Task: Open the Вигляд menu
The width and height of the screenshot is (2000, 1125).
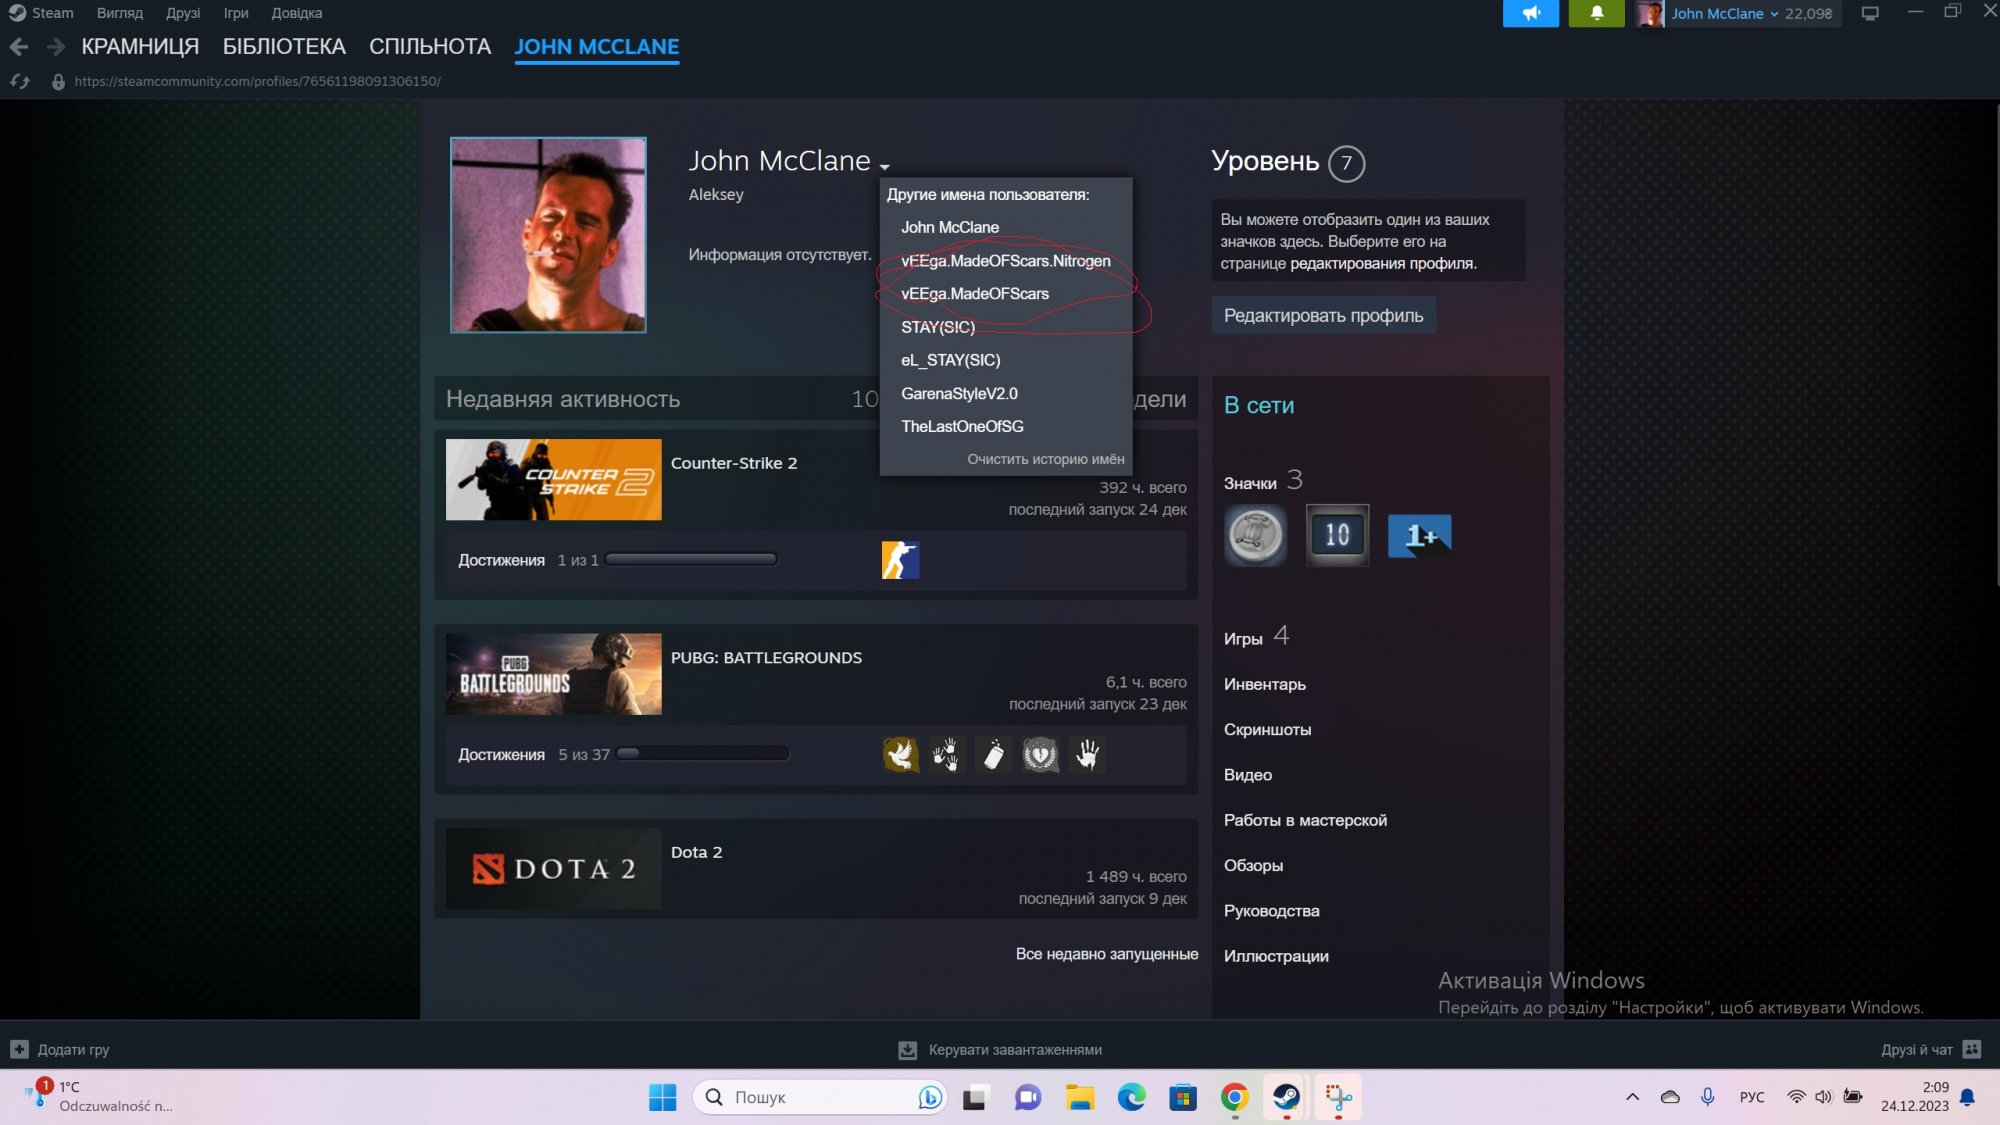Action: 119,13
